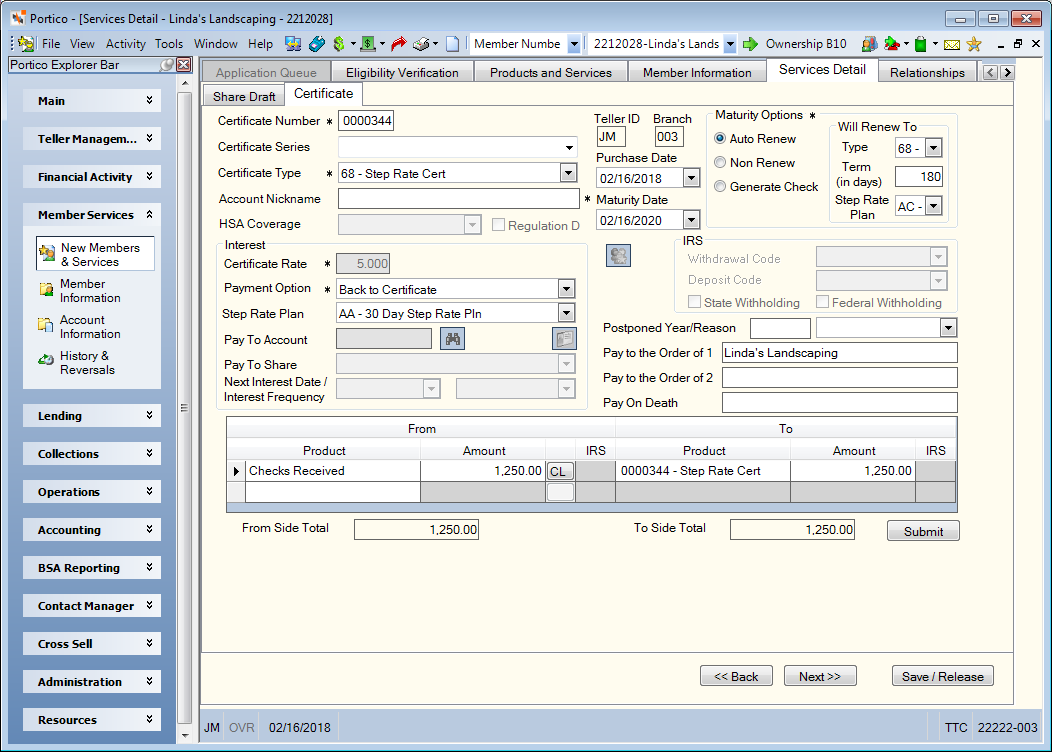Select the Auto Renew radio button

tap(720, 138)
